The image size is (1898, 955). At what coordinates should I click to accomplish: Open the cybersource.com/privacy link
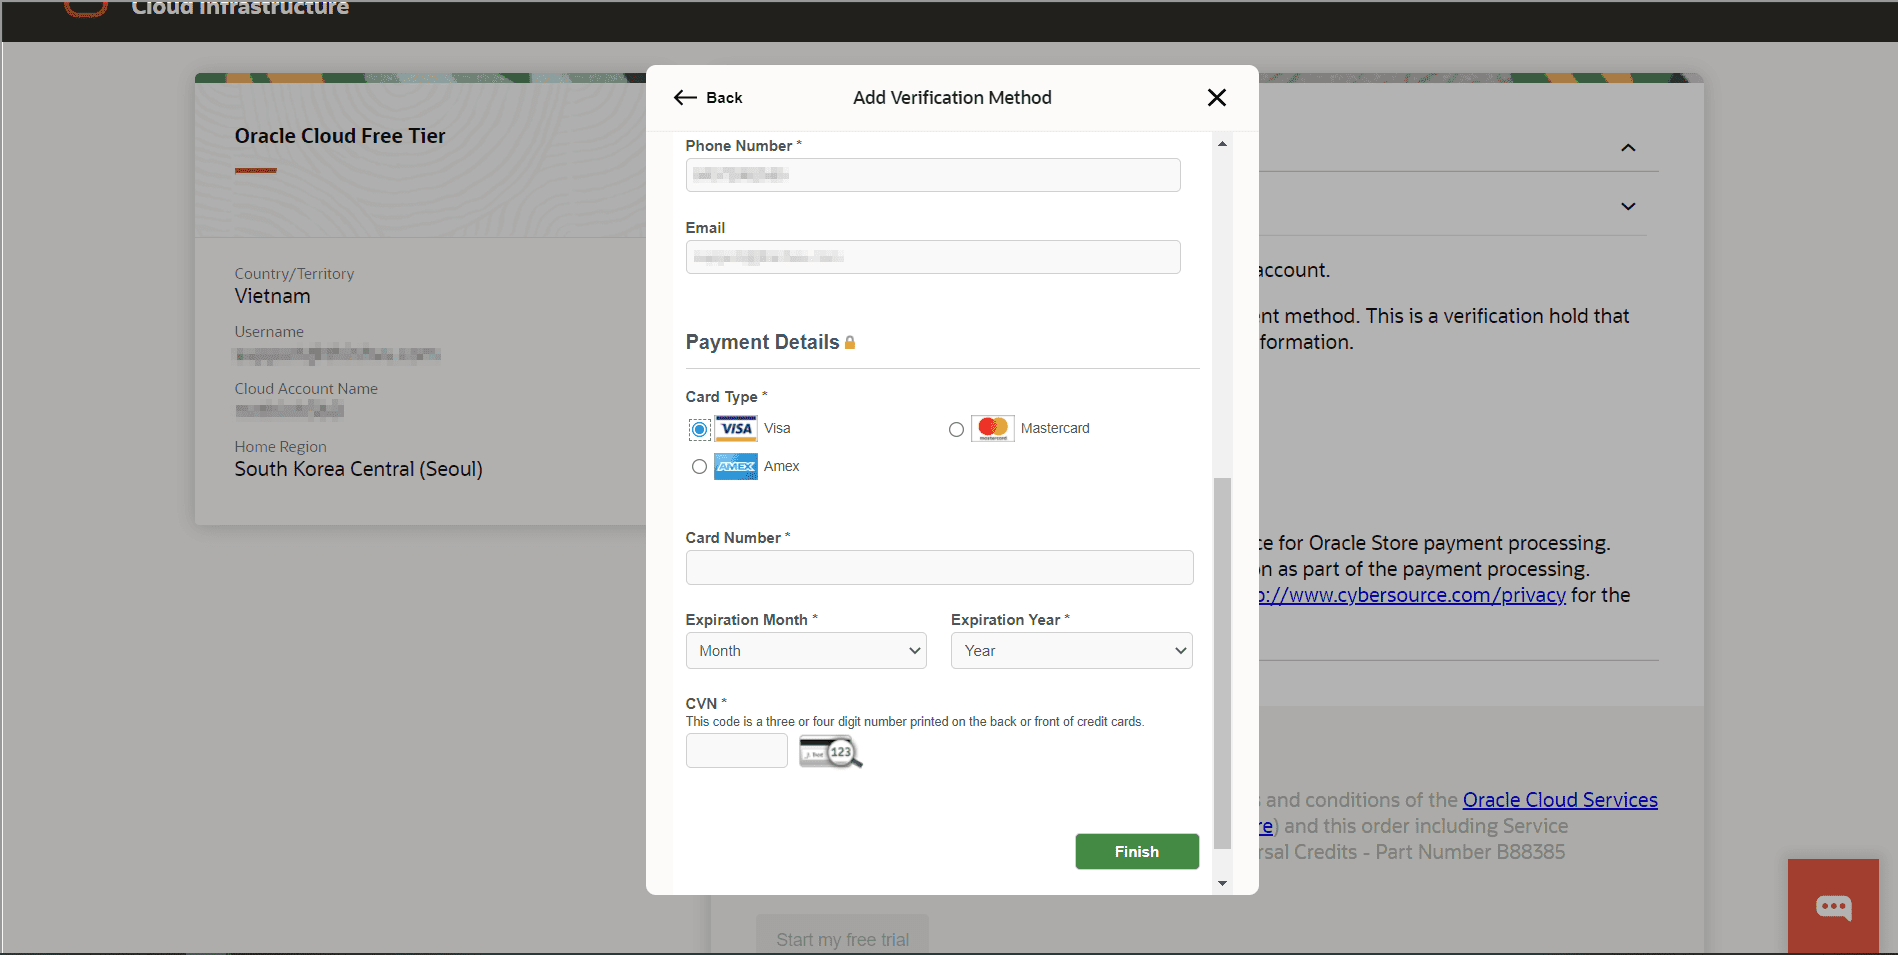(x=1412, y=595)
